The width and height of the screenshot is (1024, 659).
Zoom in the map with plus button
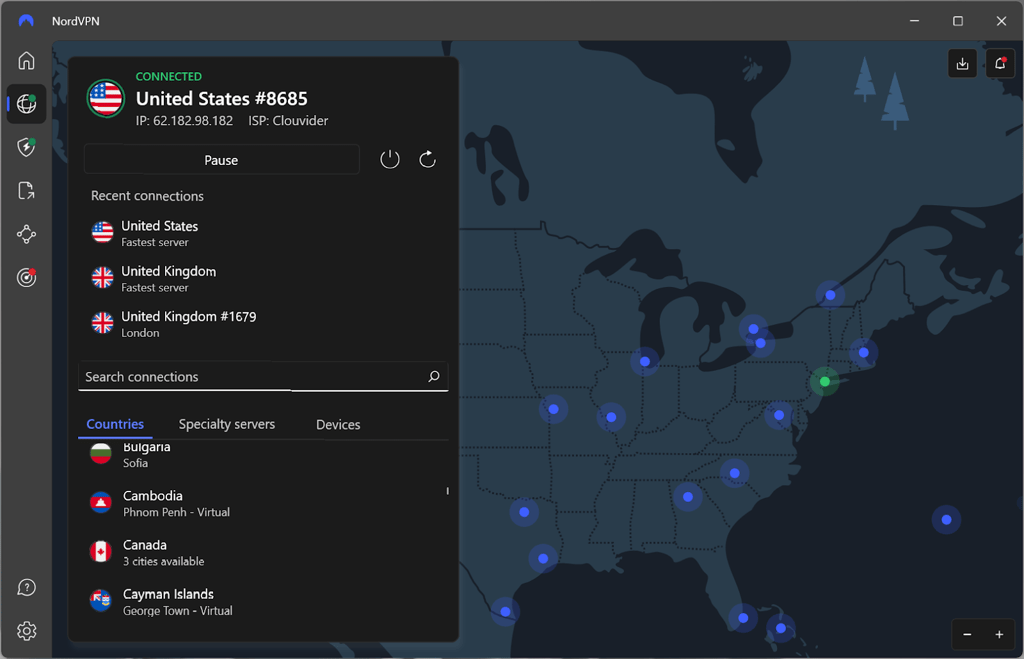click(999, 635)
